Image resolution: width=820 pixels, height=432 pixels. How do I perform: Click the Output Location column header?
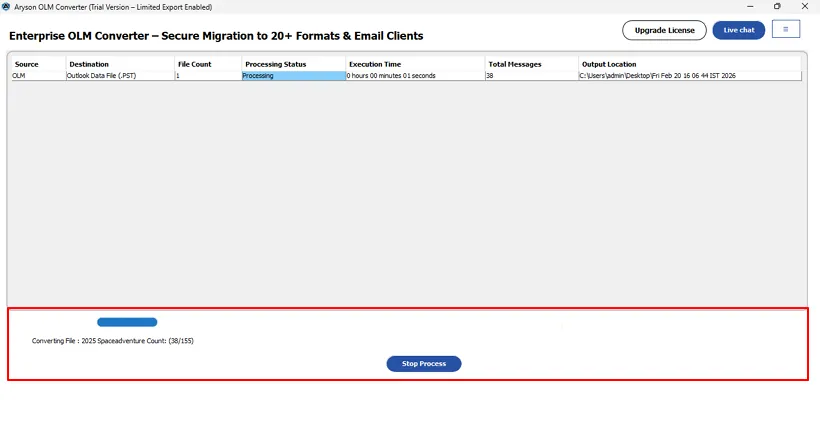click(x=608, y=64)
